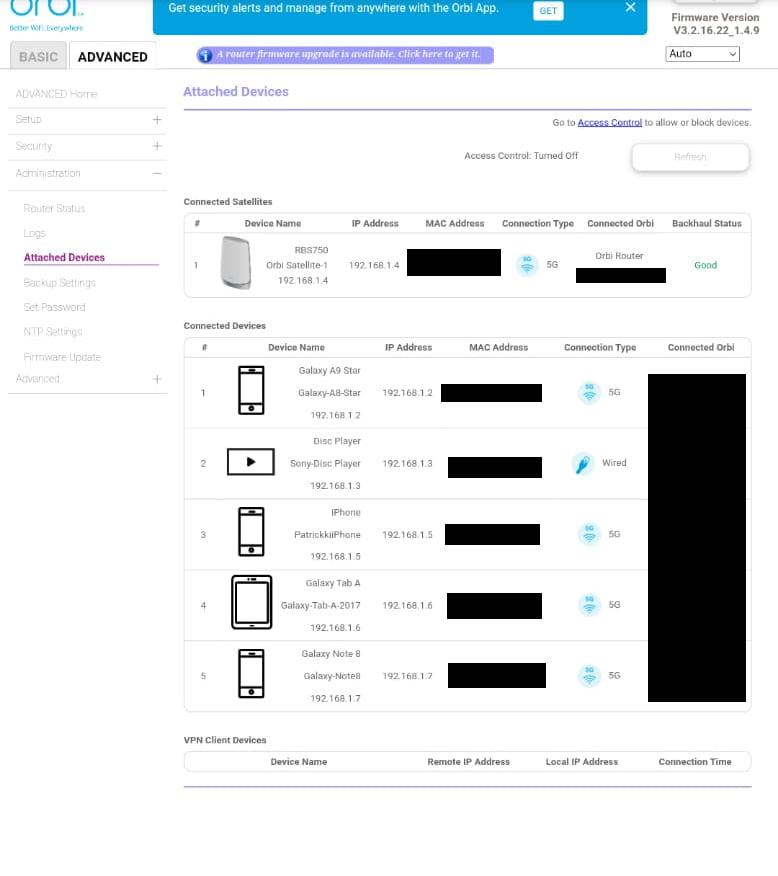Open ADVANCED Home in sidebar
Image resolution: width=778 pixels, height=876 pixels.
pyautogui.click(x=56, y=94)
